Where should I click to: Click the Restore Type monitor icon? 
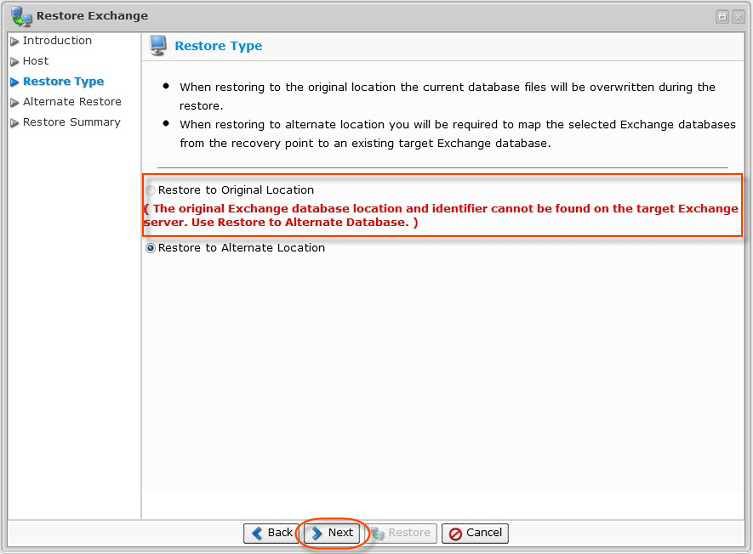coord(158,46)
